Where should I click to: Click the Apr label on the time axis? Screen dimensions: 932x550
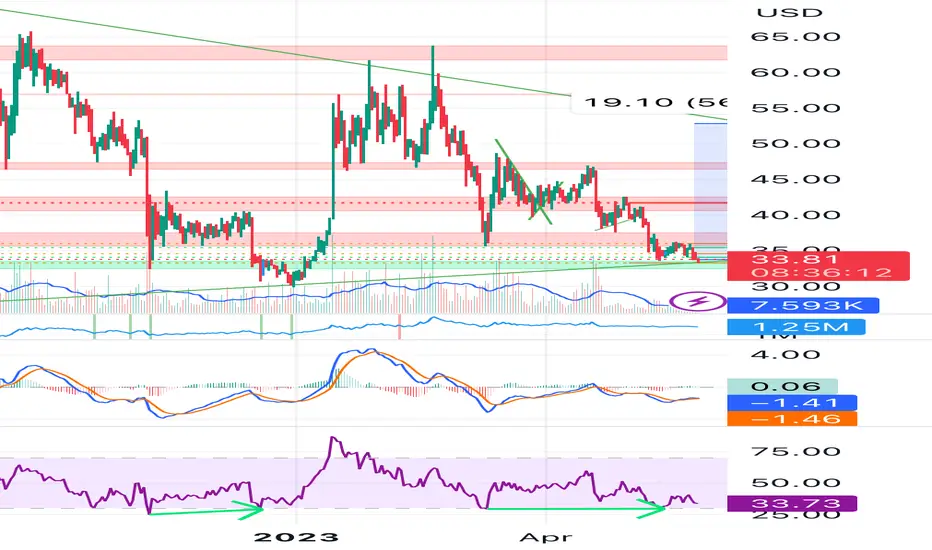click(x=546, y=538)
